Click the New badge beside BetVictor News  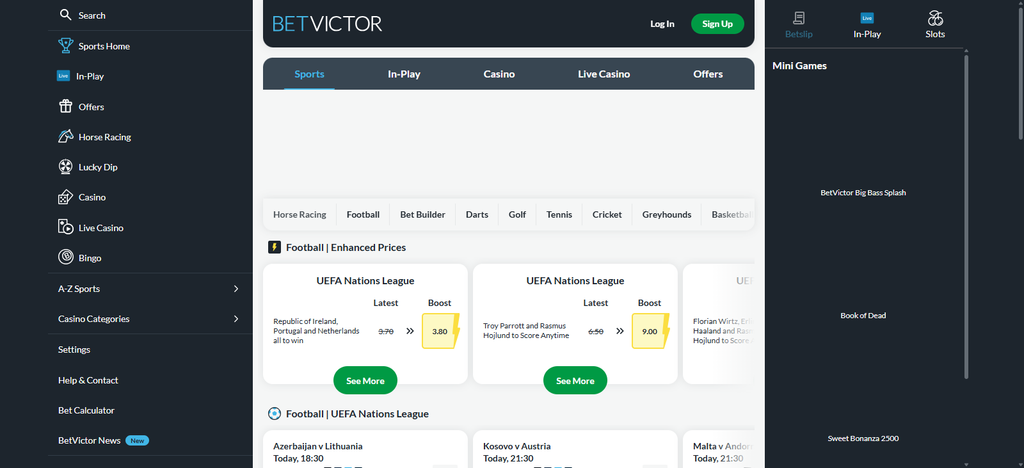click(137, 441)
